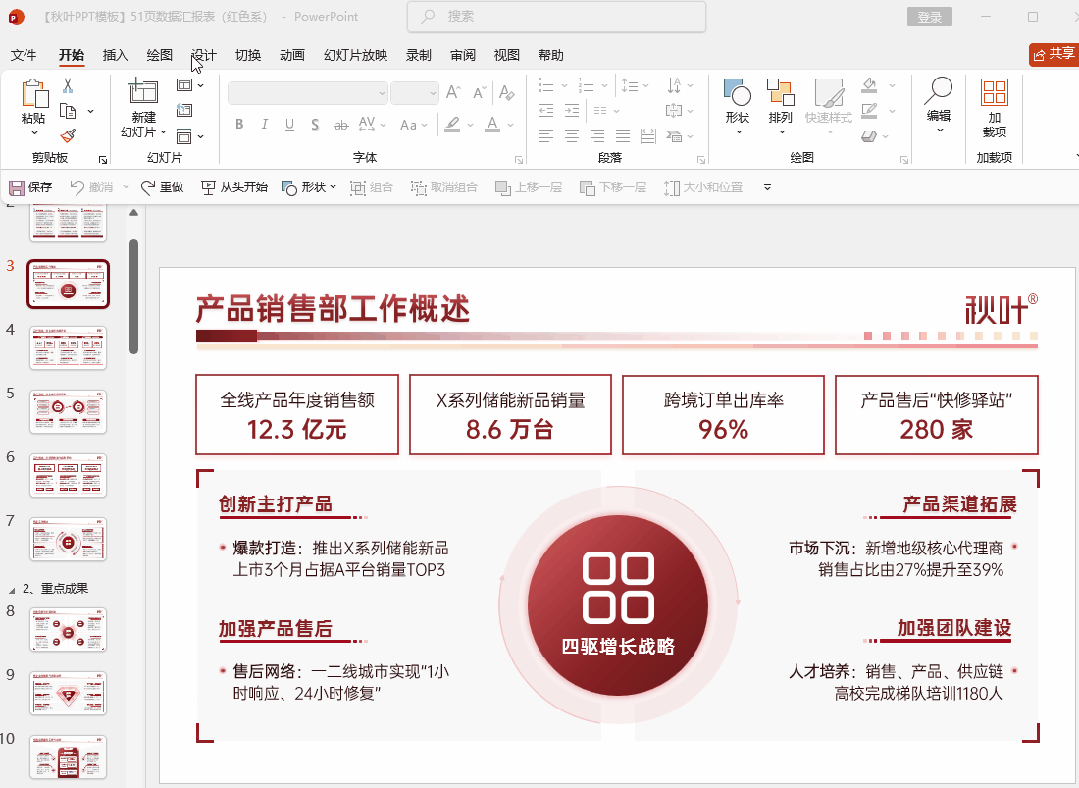Viewport: 1079px width, 788px height.
Task: Start slideshow from beginning icon
Action: [x=208, y=187]
